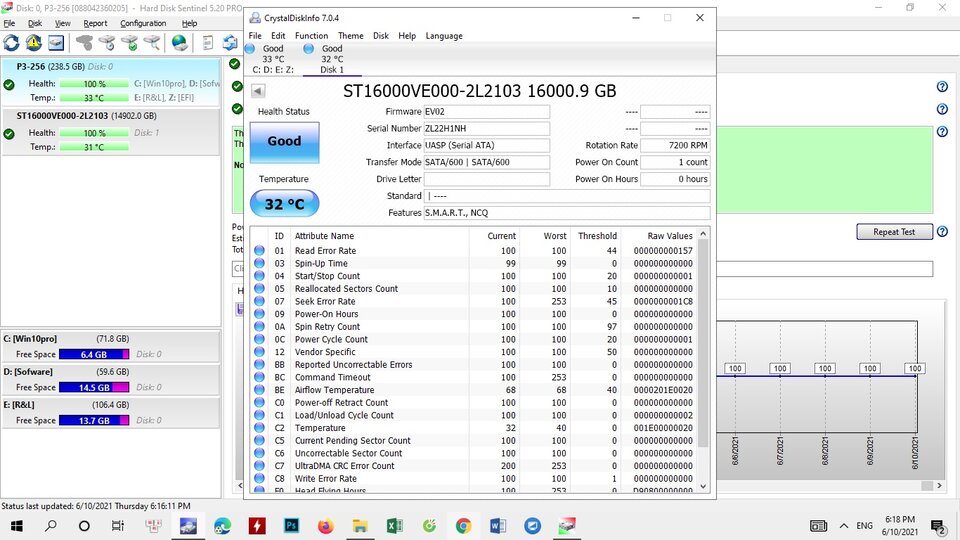Open Windows Start menu
The width and height of the screenshot is (960, 540).
coord(17,525)
